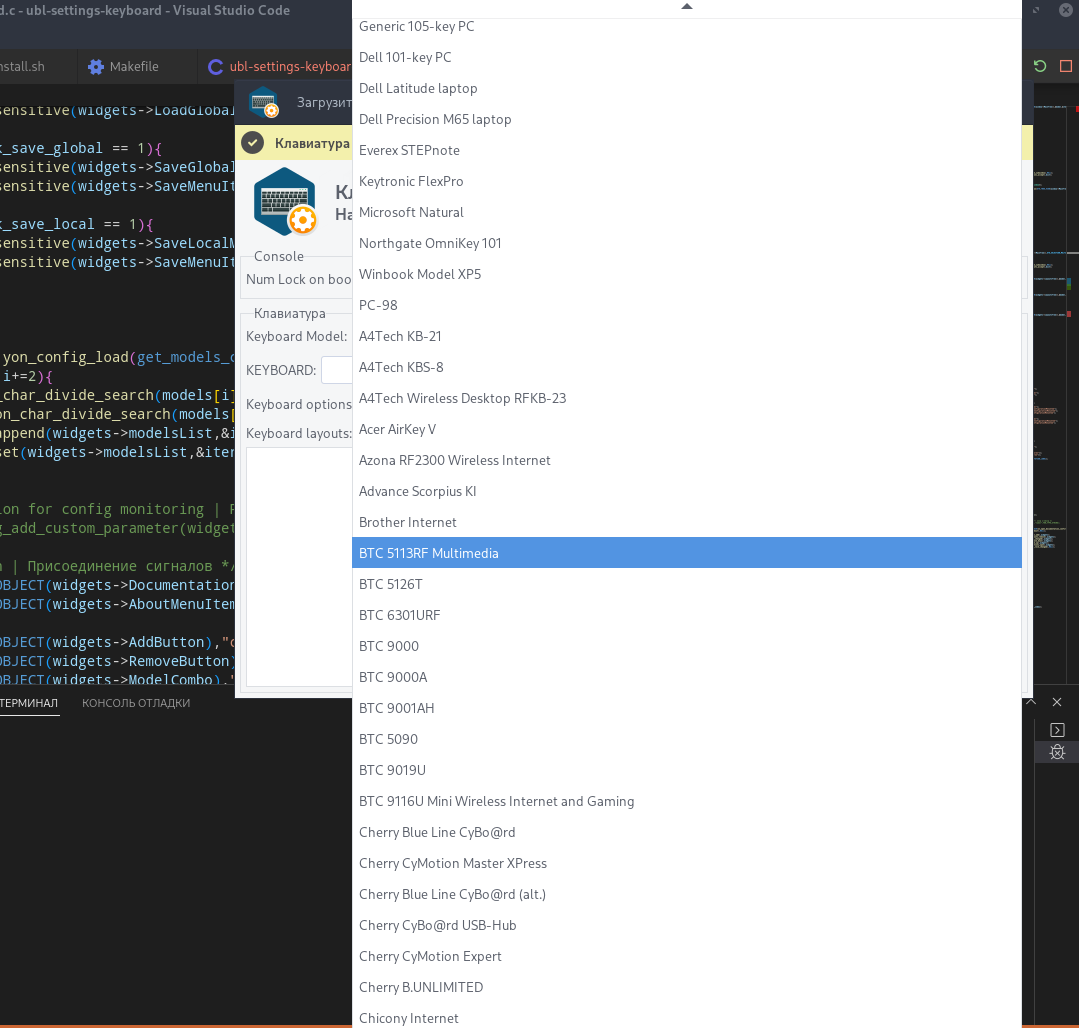This screenshot has height=1028, width=1079.
Task: Choose Keytronic FlexPro from dropdown
Action: (686, 181)
